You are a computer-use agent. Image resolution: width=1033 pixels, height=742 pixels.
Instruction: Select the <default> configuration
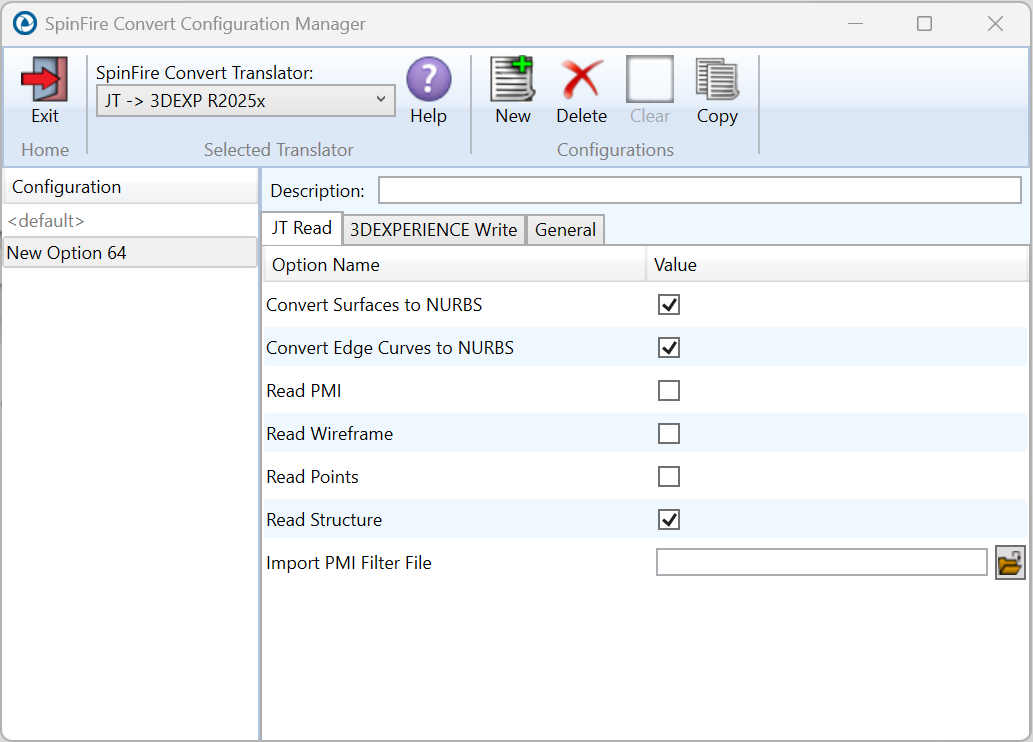click(130, 221)
